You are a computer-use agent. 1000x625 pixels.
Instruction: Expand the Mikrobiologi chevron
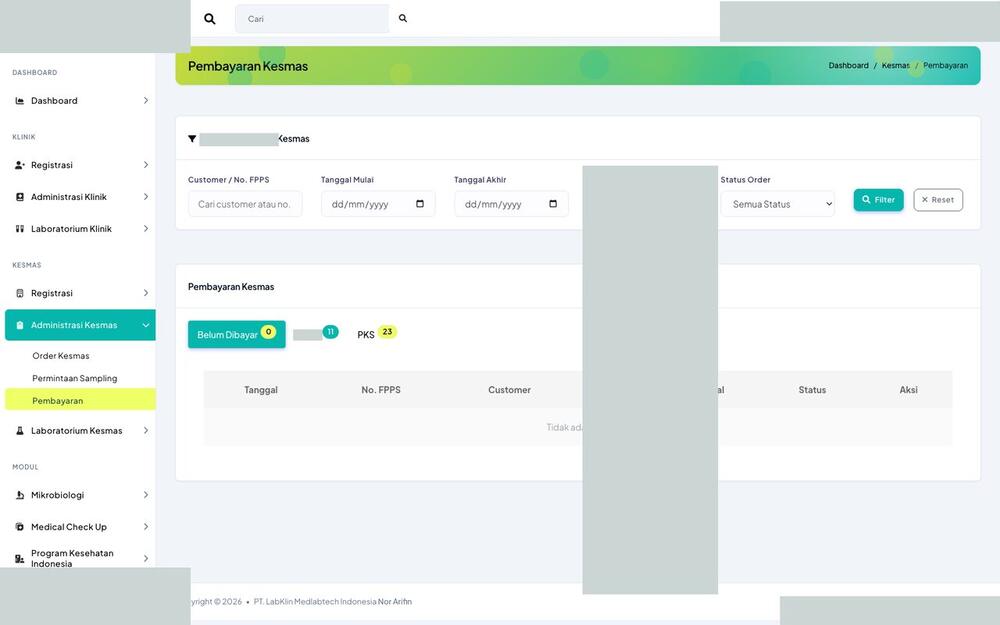(x=145, y=495)
